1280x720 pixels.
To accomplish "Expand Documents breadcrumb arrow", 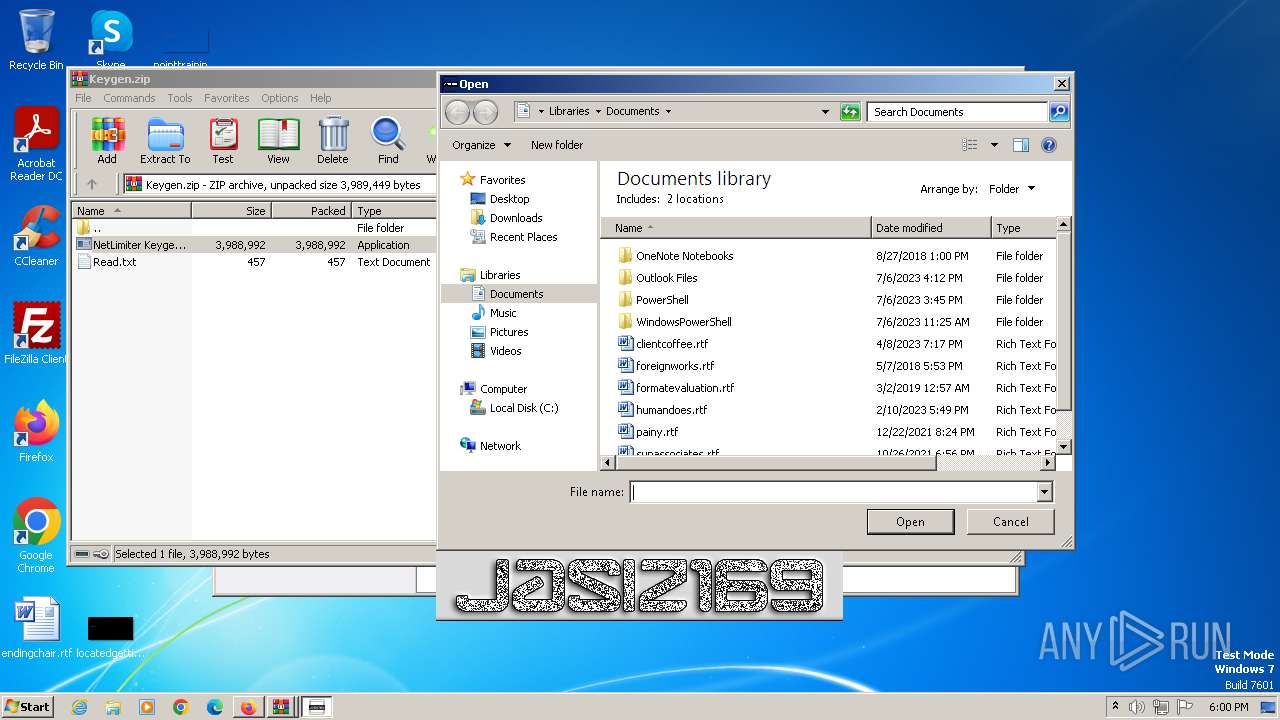I will 668,112.
